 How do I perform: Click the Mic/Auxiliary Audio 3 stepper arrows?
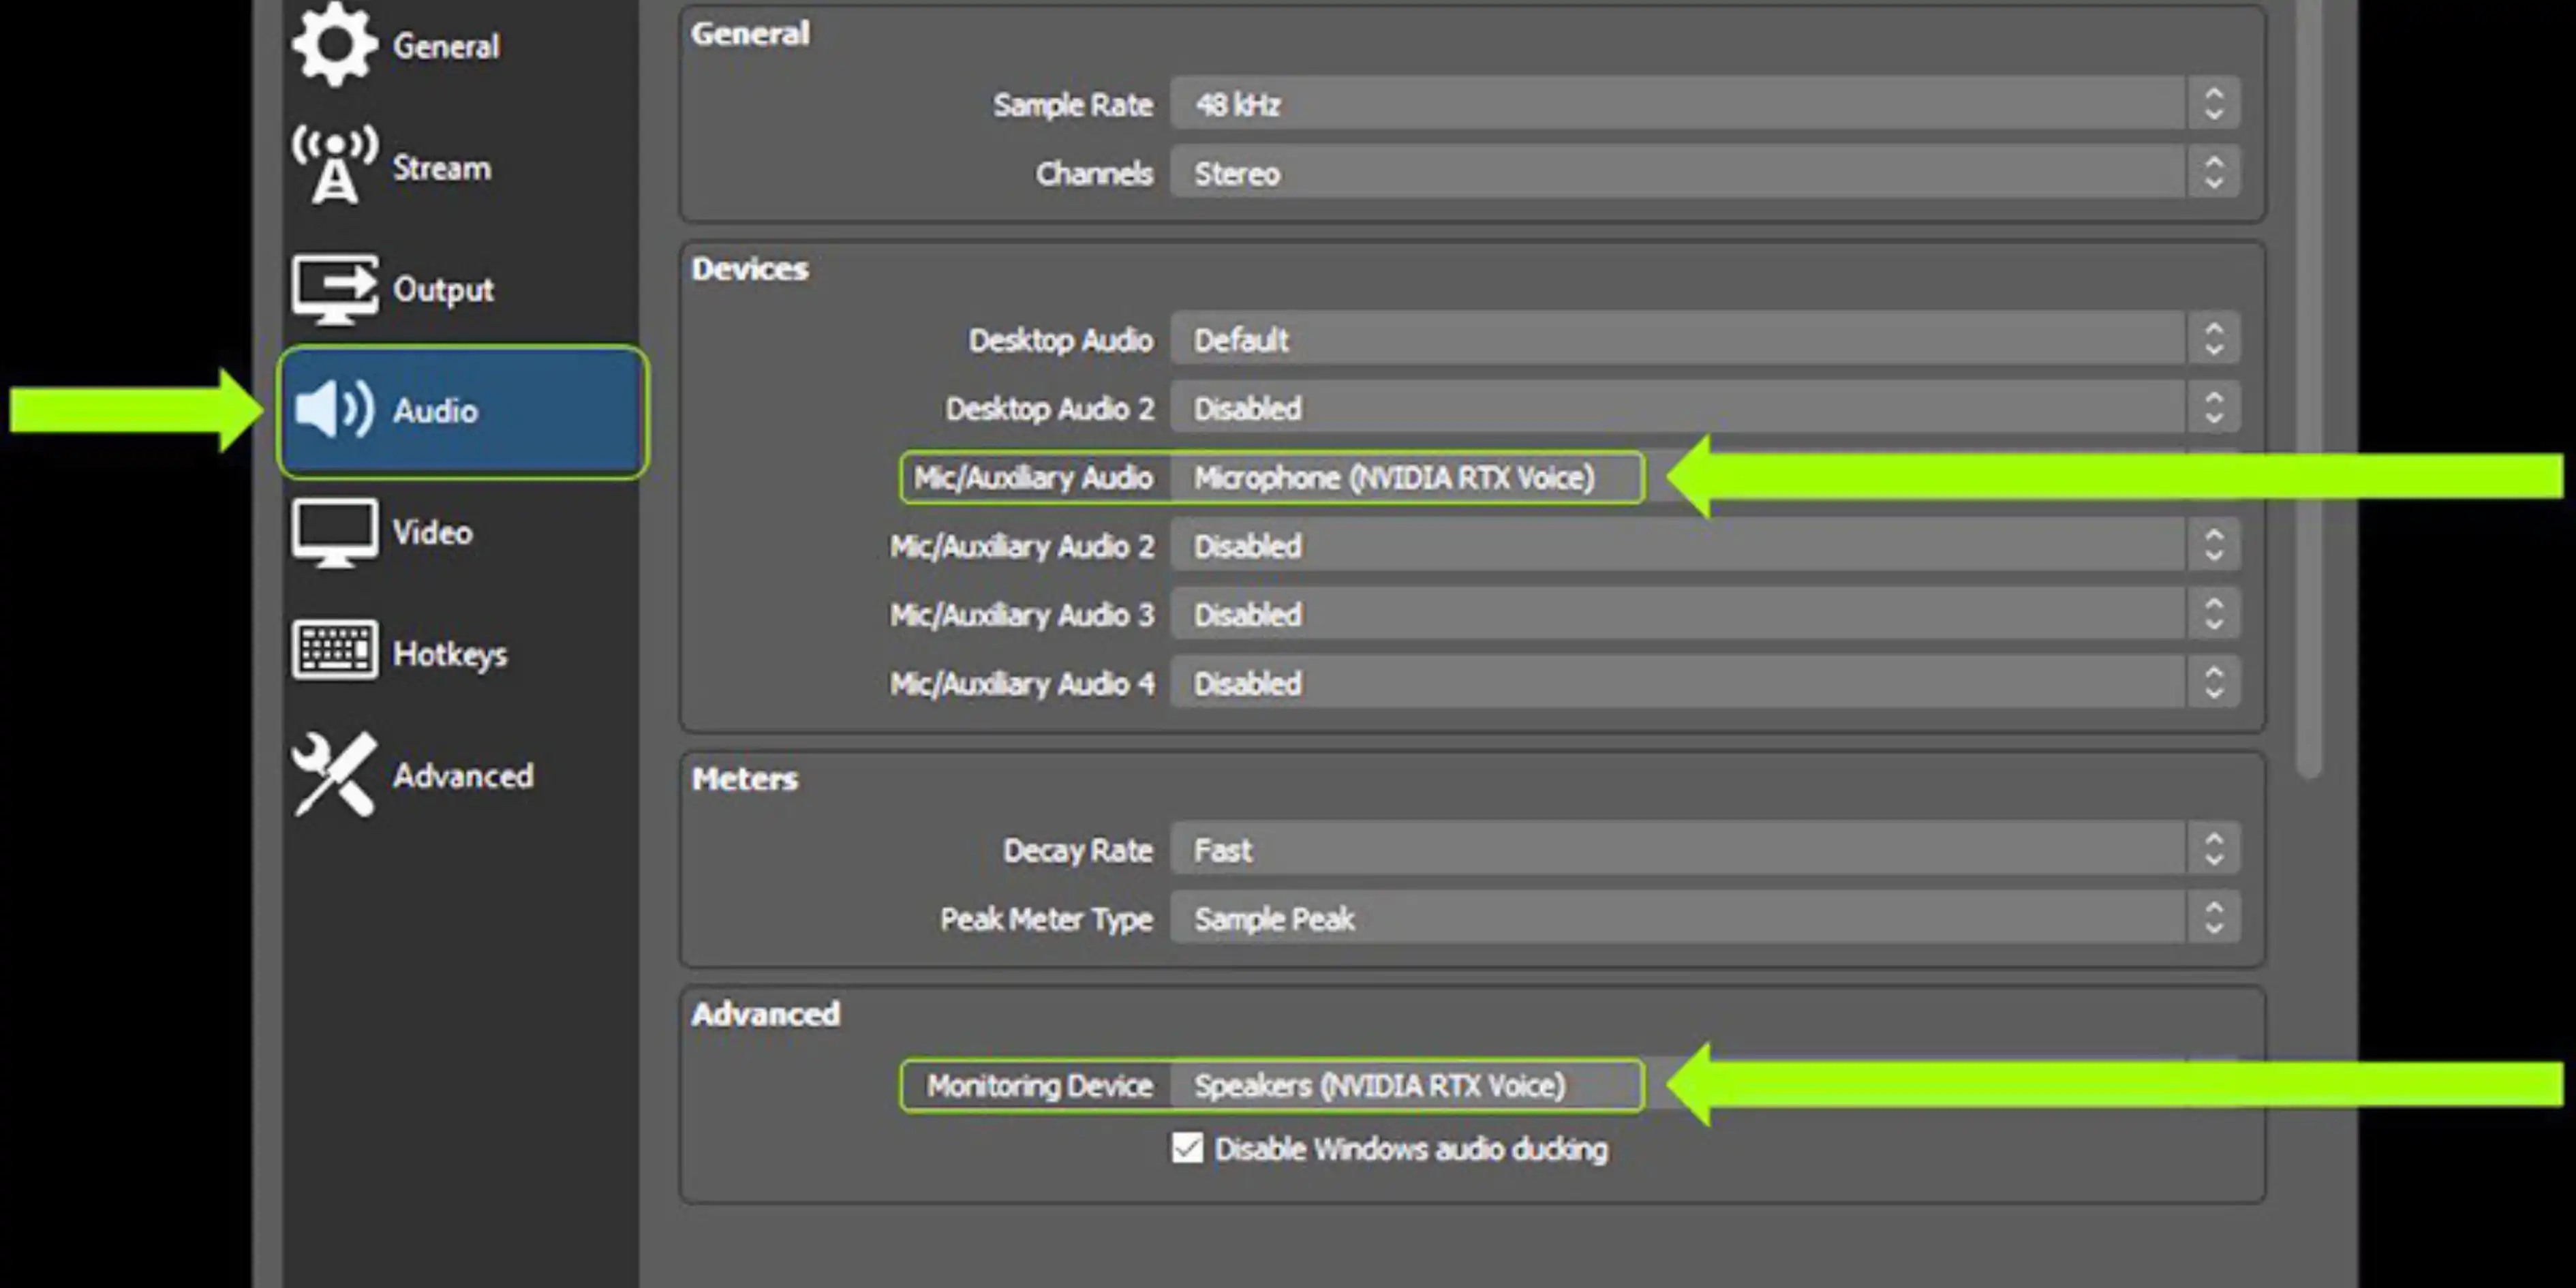[x=2213, y=614]
